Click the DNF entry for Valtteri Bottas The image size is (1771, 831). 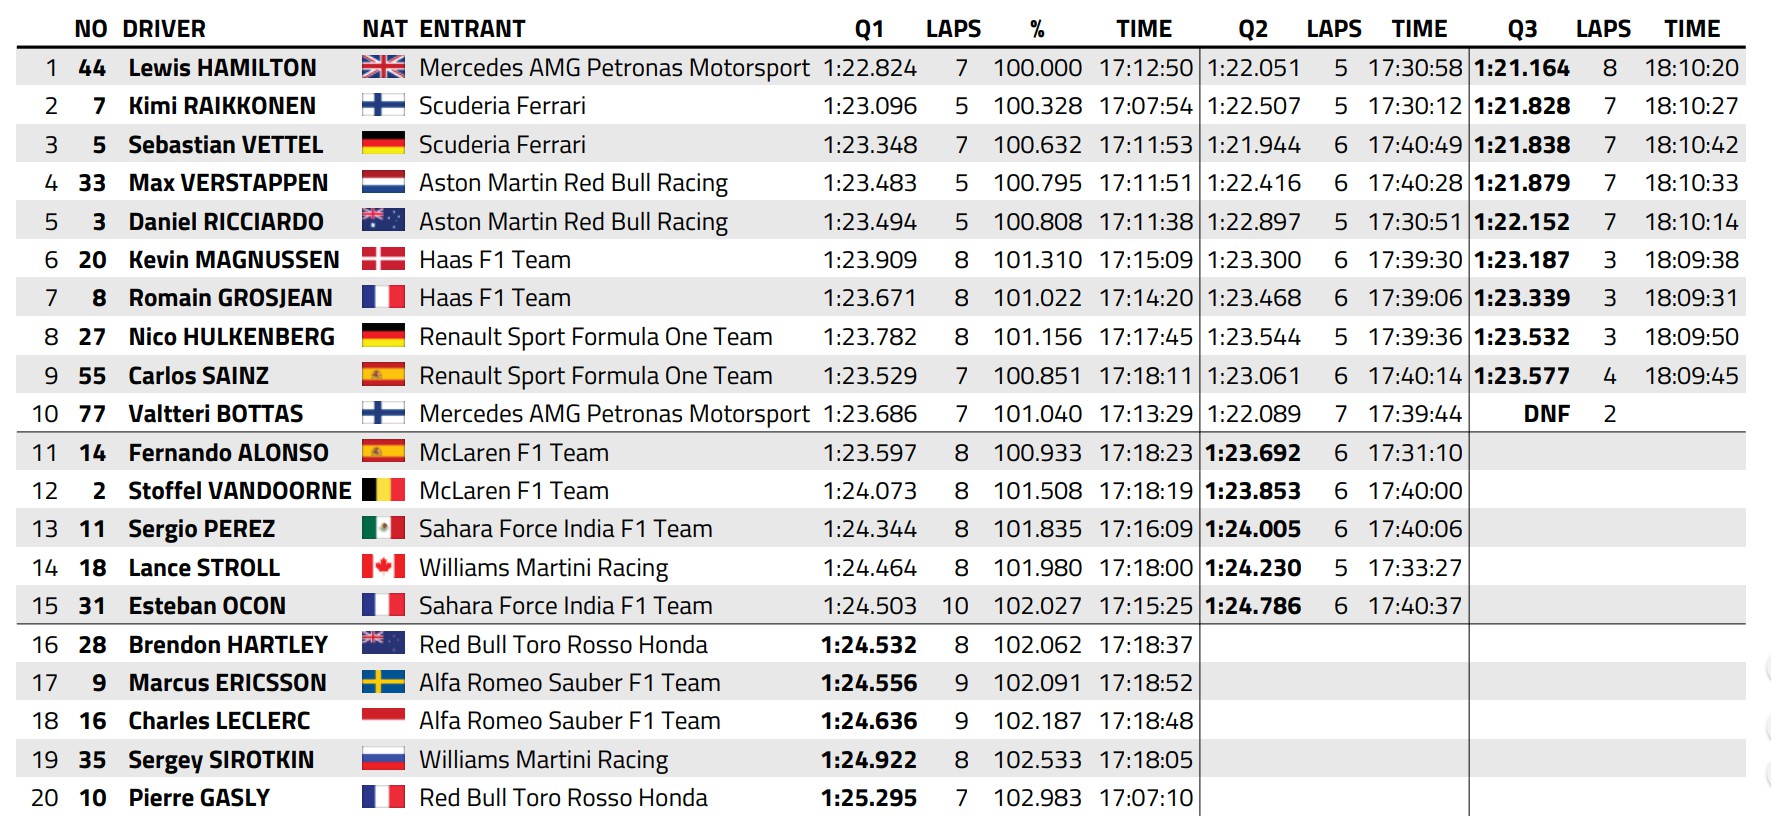1546,413
